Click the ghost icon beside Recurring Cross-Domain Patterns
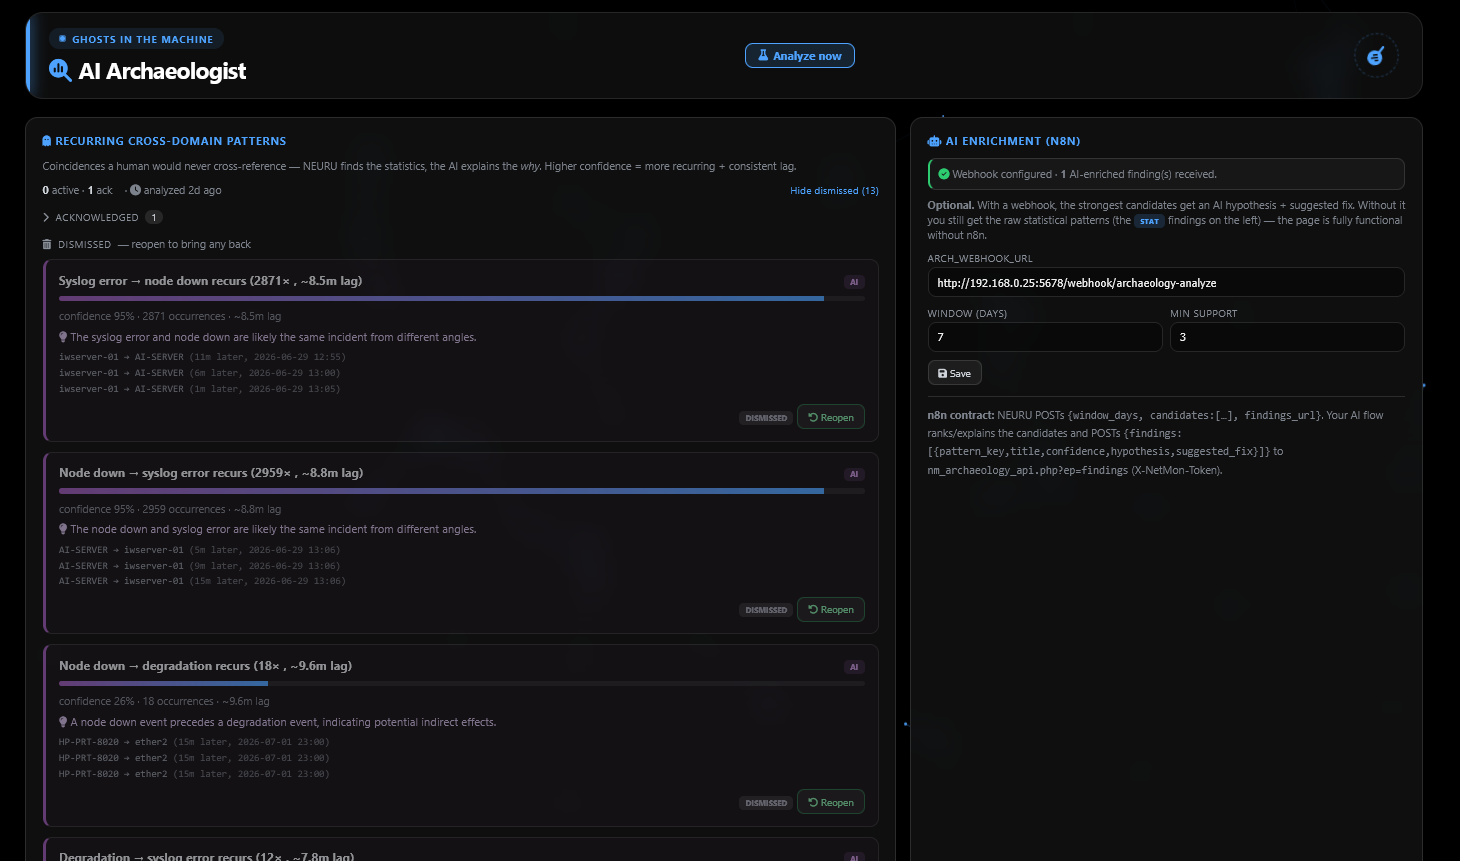 (47, 141)
